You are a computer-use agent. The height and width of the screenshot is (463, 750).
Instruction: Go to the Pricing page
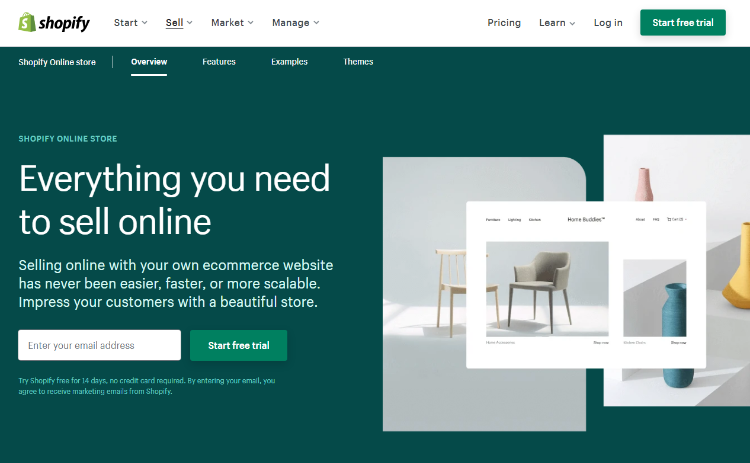pyautogui.click(x=504, y=22)
